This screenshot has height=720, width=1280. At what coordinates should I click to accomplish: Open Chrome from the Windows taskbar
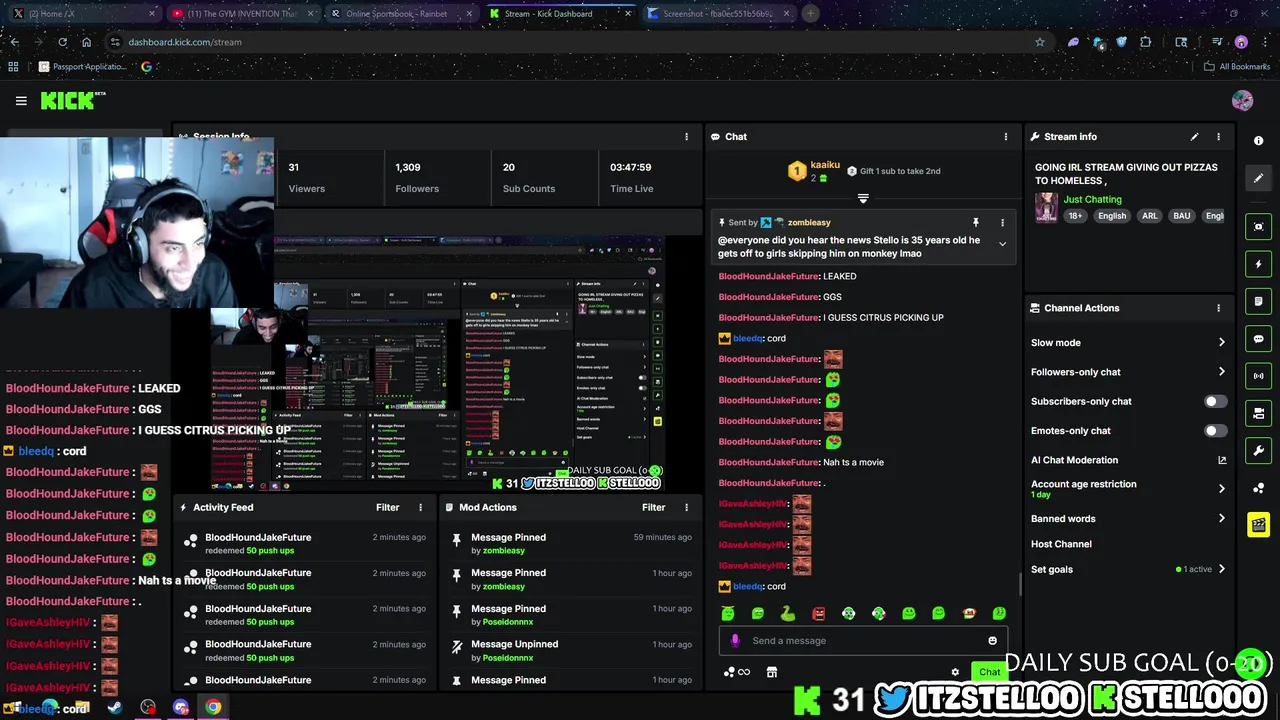coord(213,708)
